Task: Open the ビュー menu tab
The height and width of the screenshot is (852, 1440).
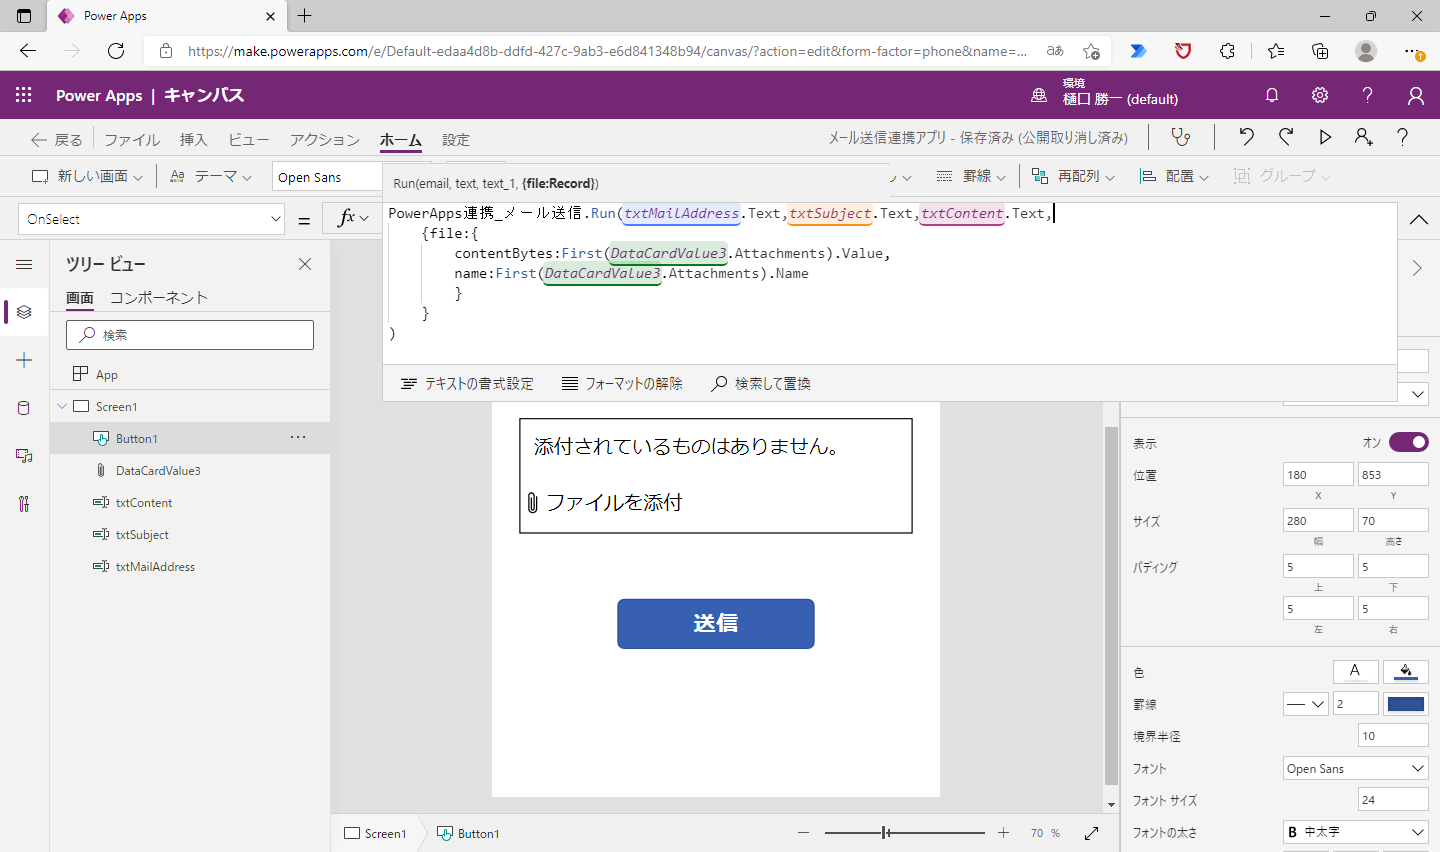Action: pyautogui.click(x=248, y=140)
